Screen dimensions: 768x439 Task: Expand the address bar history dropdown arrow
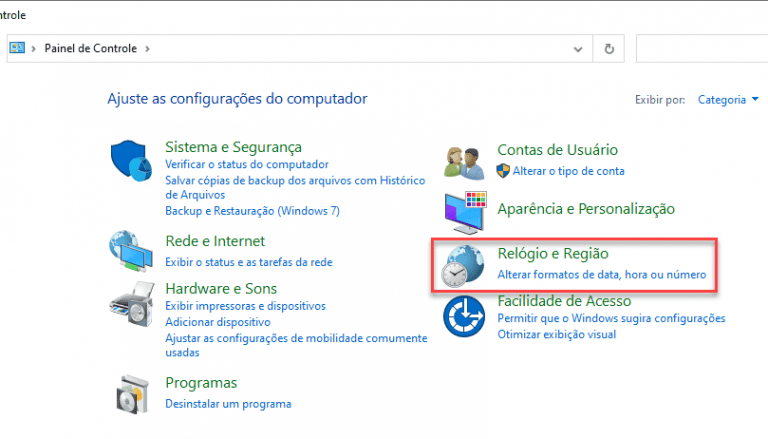coord(578,49)
